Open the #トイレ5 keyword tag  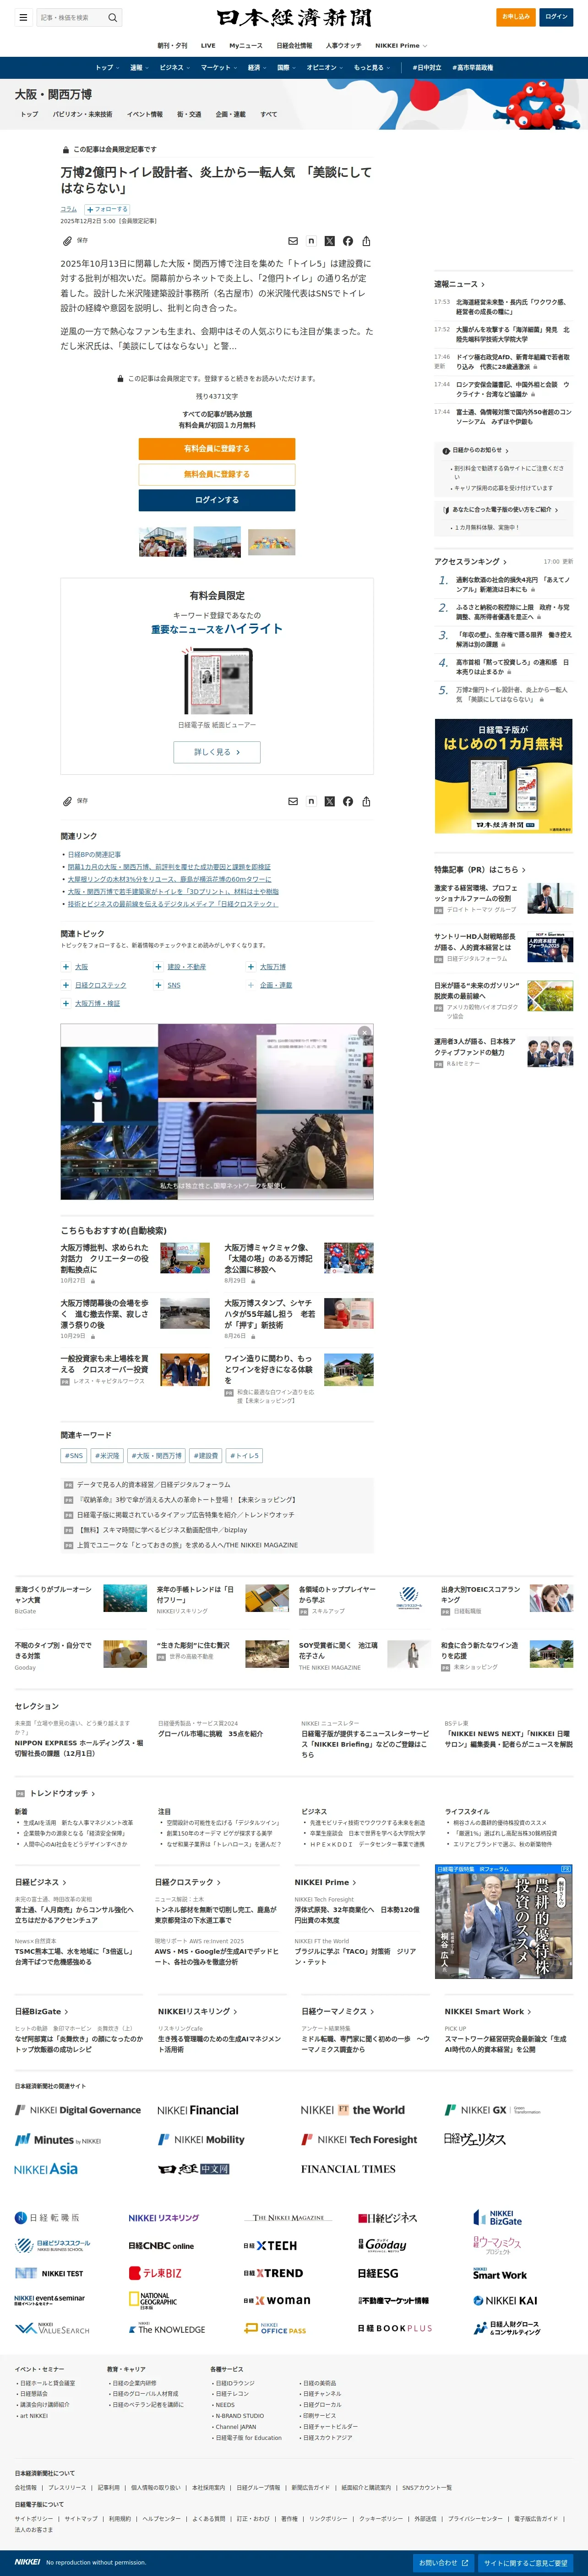coord(244,1456)
